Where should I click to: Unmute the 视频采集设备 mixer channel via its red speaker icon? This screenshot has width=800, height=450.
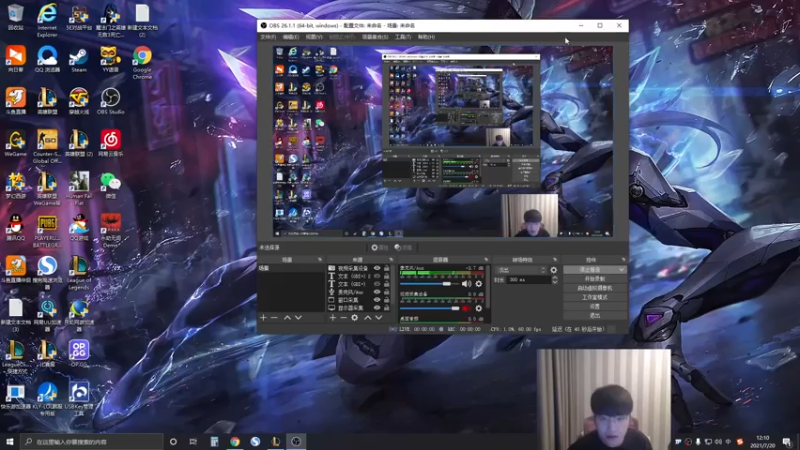point(466,308)
